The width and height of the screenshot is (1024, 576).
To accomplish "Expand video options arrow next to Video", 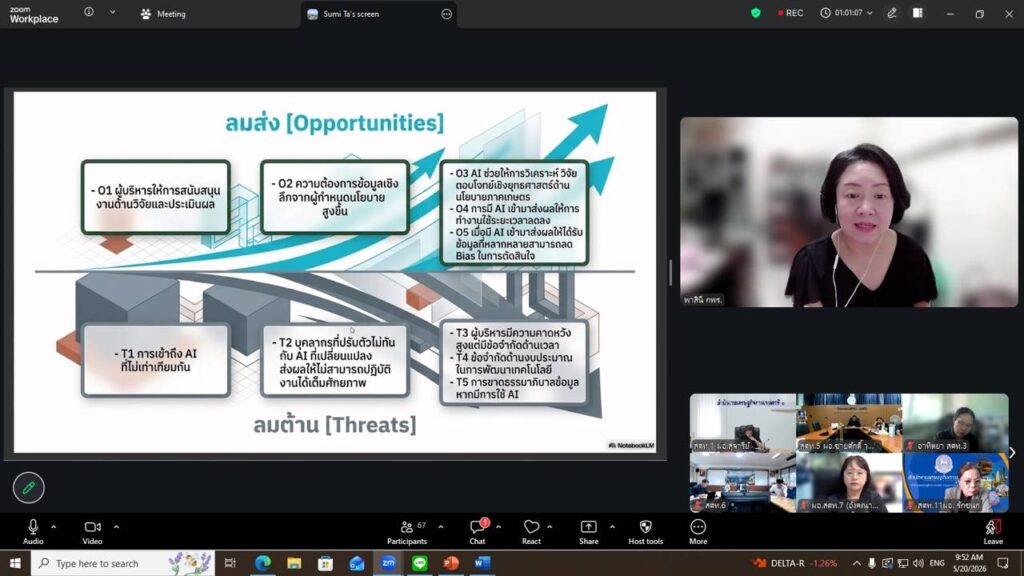I will tap(116, 526).
